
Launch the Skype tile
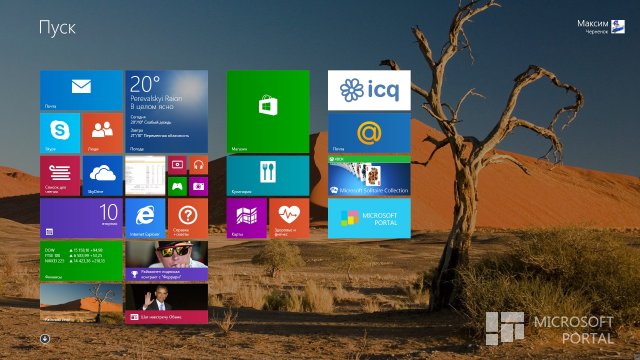[x=60, y=133]
